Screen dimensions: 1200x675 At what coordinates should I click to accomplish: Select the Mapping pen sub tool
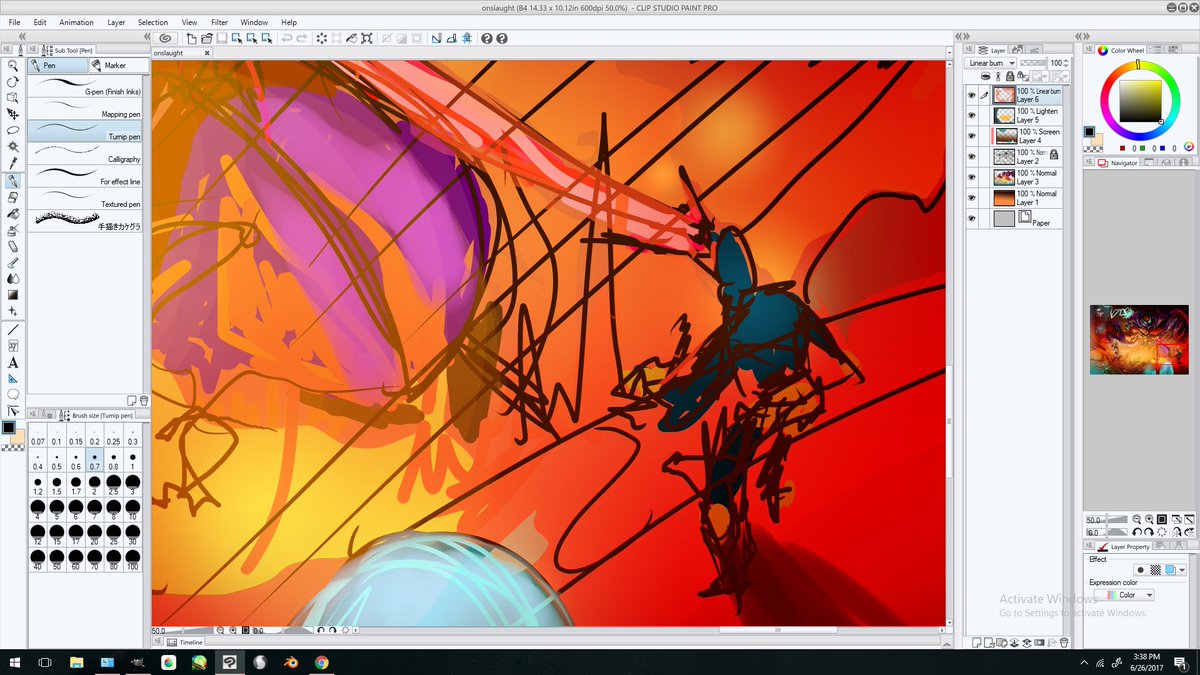[85, 107]
